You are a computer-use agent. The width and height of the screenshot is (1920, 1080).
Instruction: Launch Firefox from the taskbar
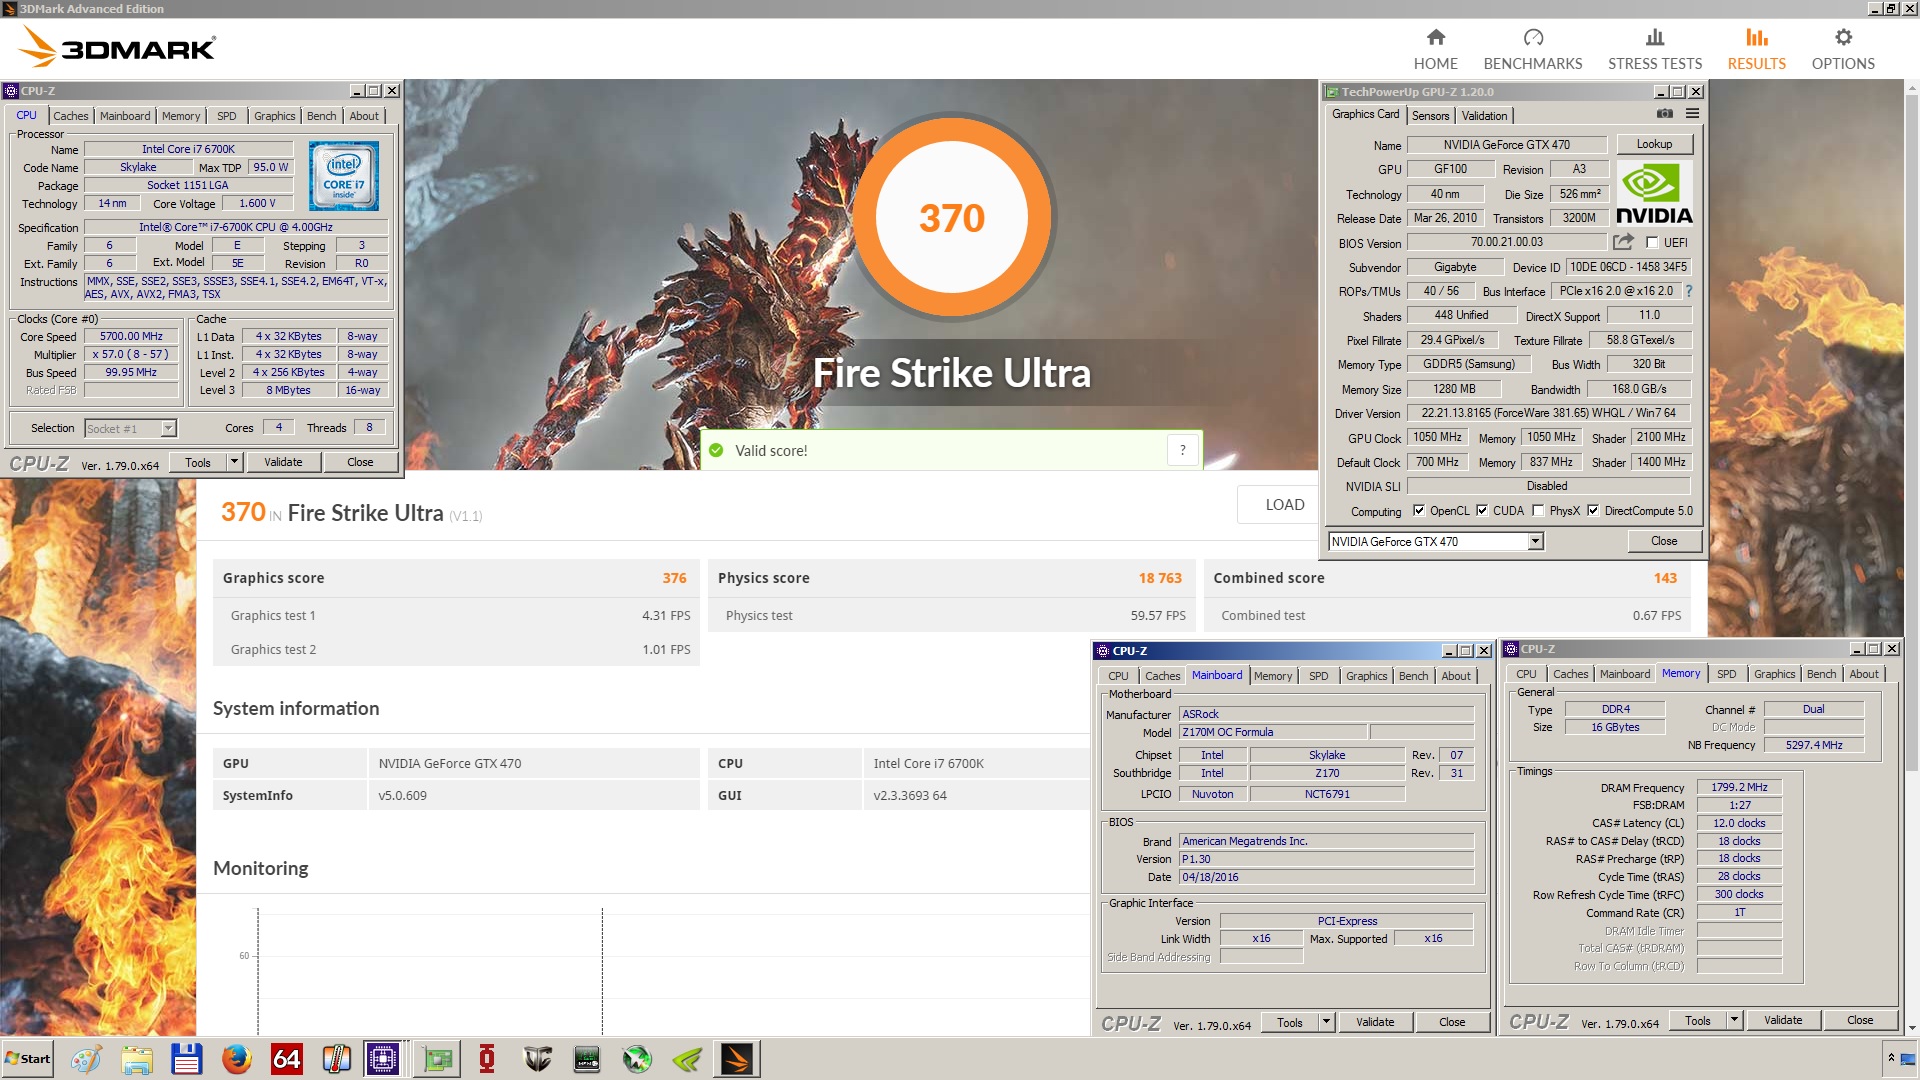pyautogui.click(x=236, y=1059)
